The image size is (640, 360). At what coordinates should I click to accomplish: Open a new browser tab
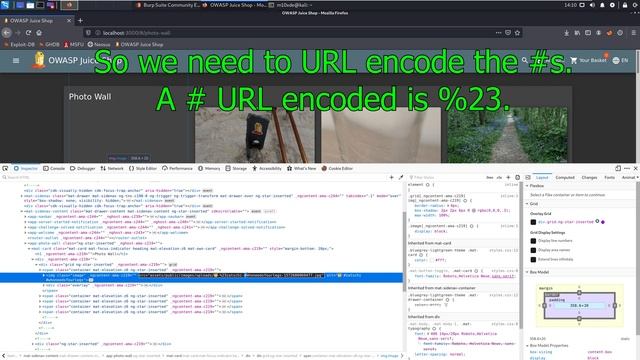(x=80, y=20)
